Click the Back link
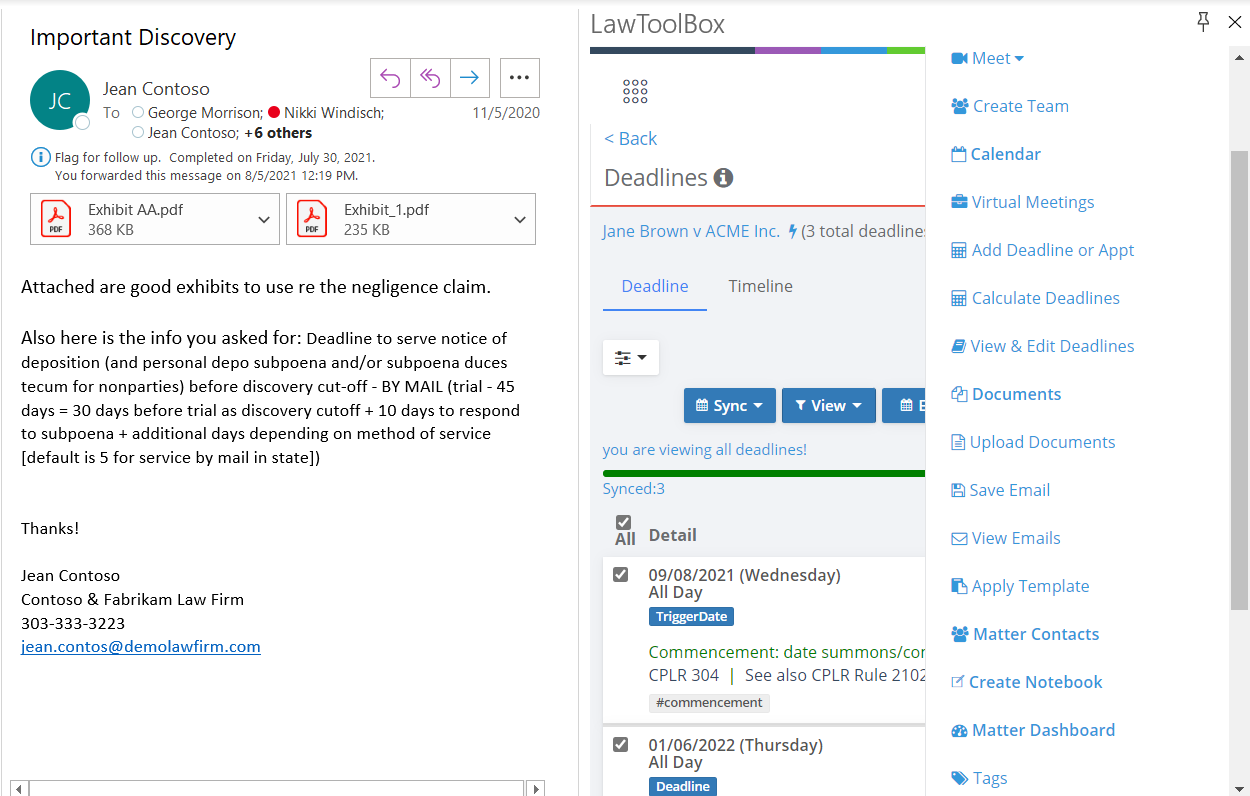 631,139
